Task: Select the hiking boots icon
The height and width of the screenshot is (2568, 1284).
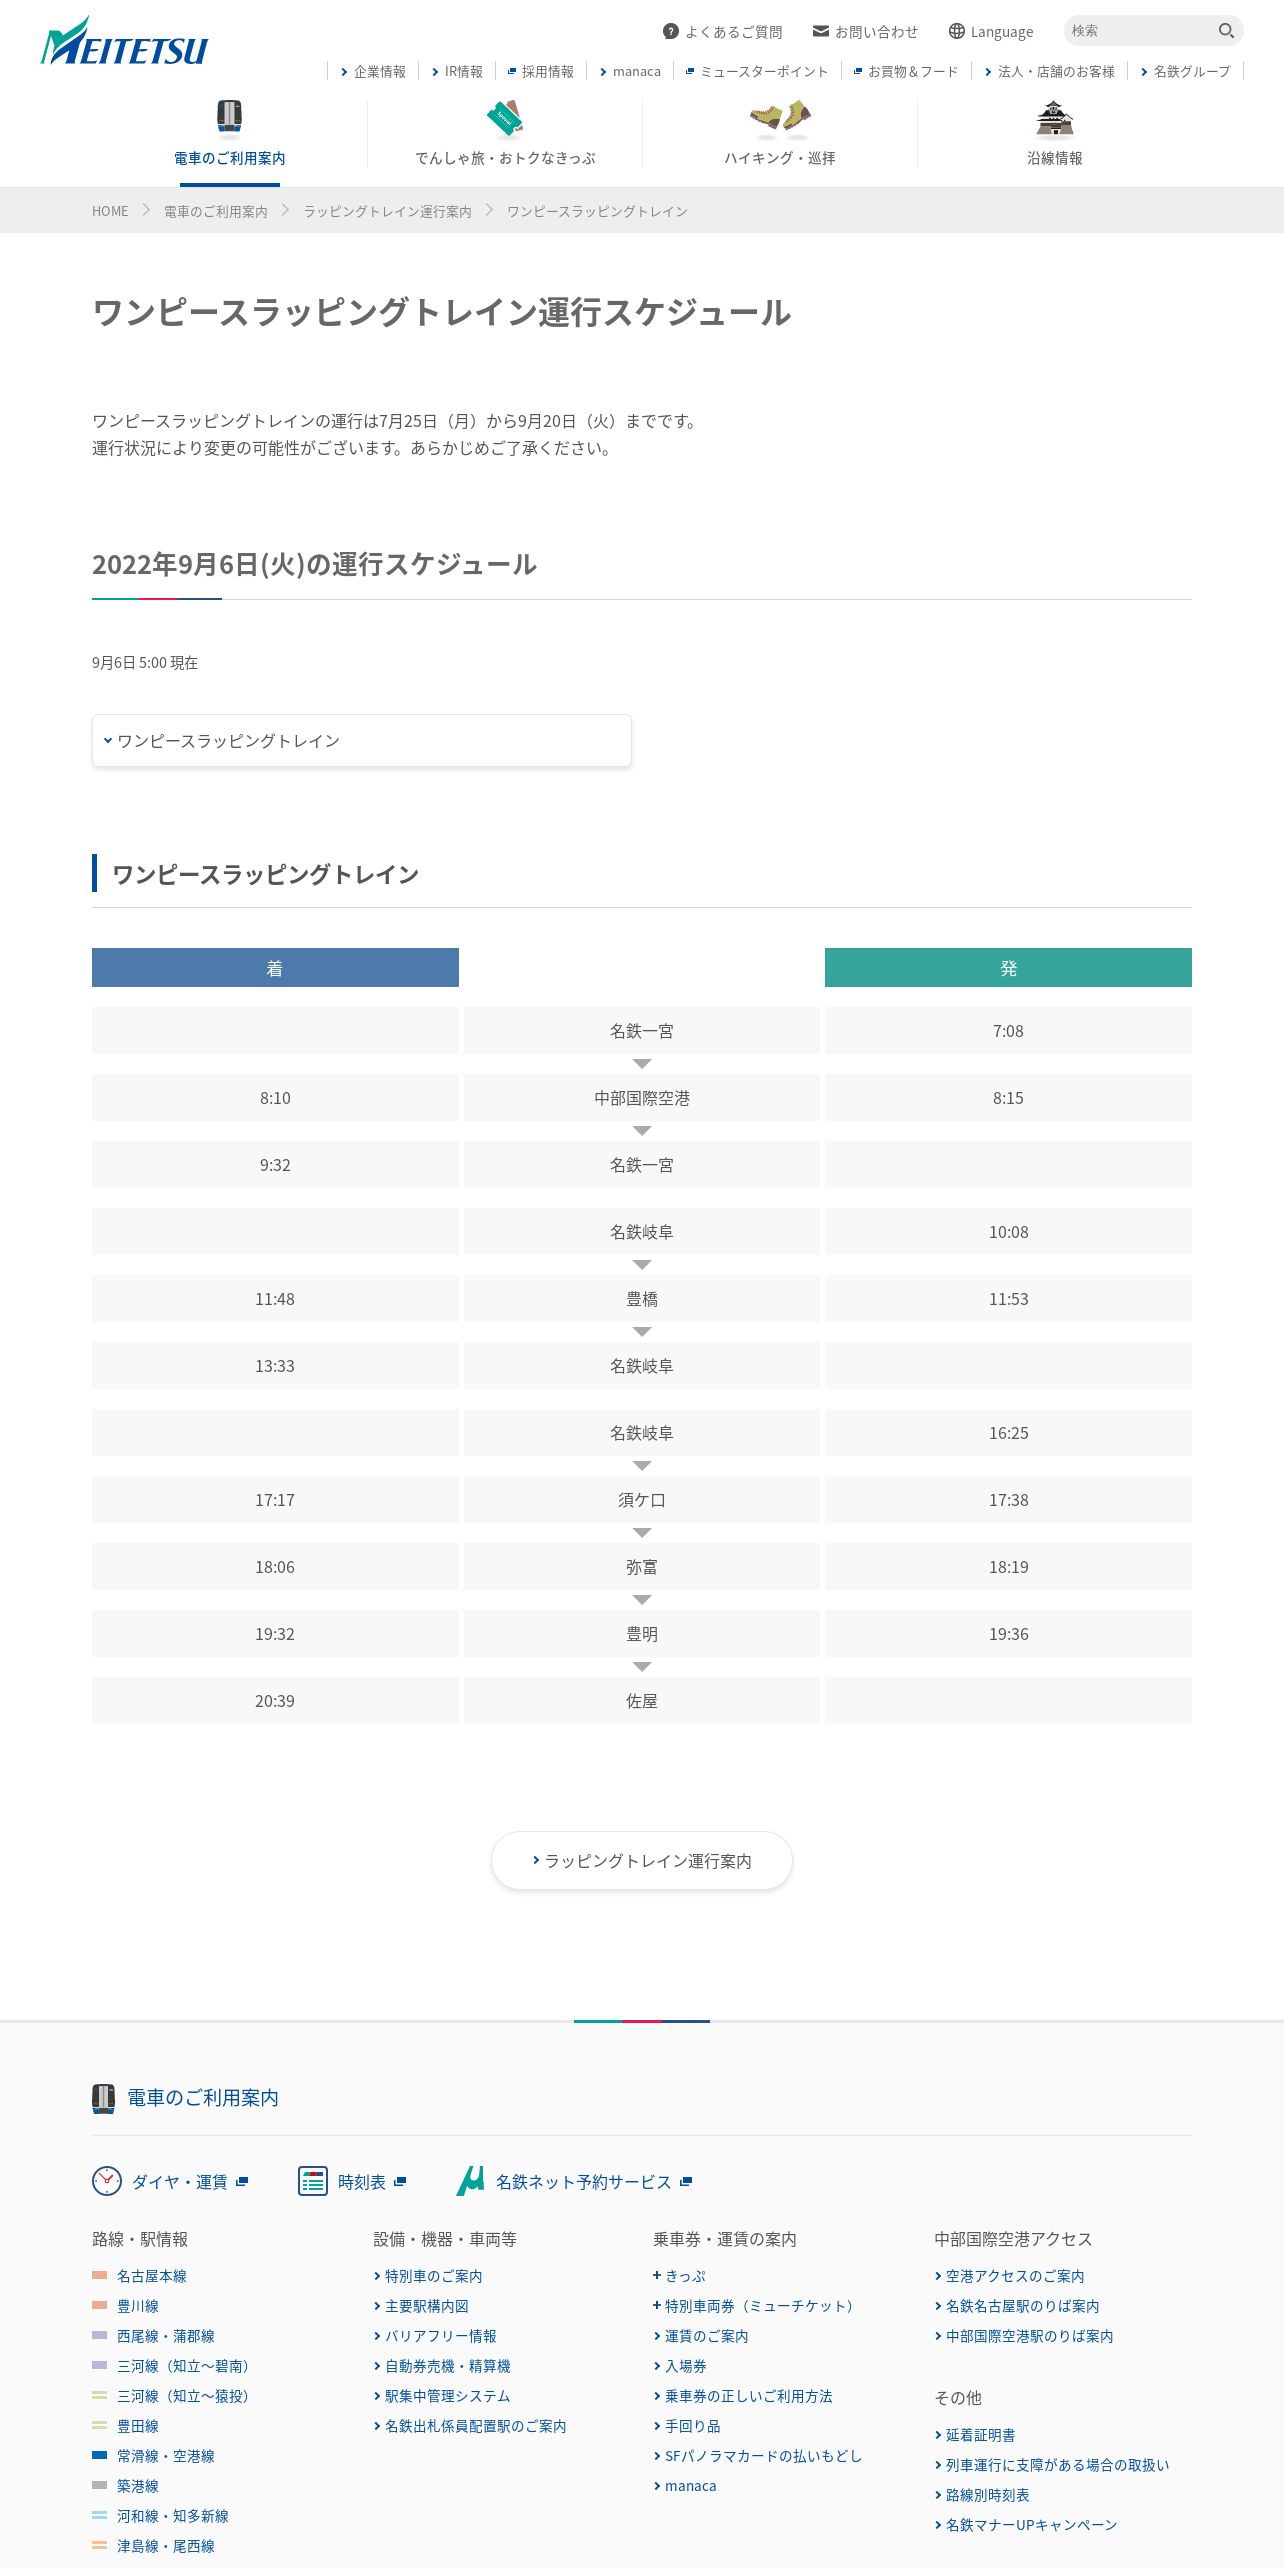Action: point(780,118)
